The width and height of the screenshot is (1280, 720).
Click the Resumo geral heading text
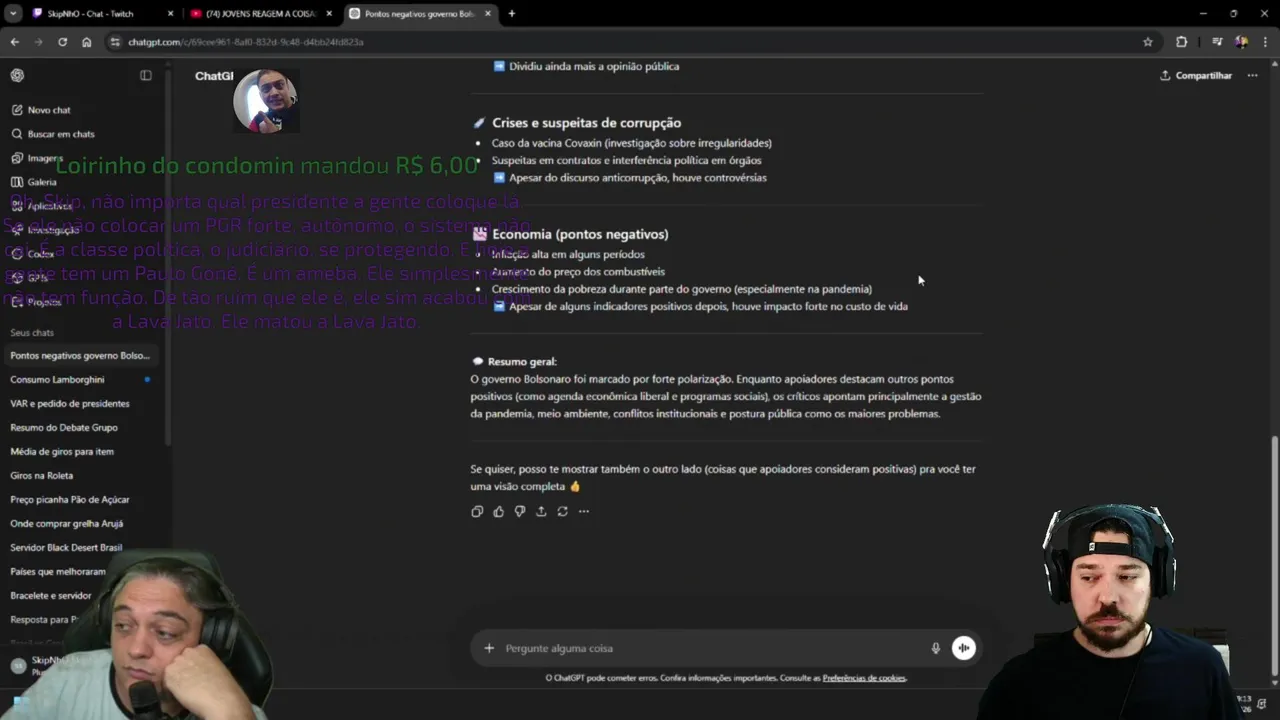click(x=523, y=361)
